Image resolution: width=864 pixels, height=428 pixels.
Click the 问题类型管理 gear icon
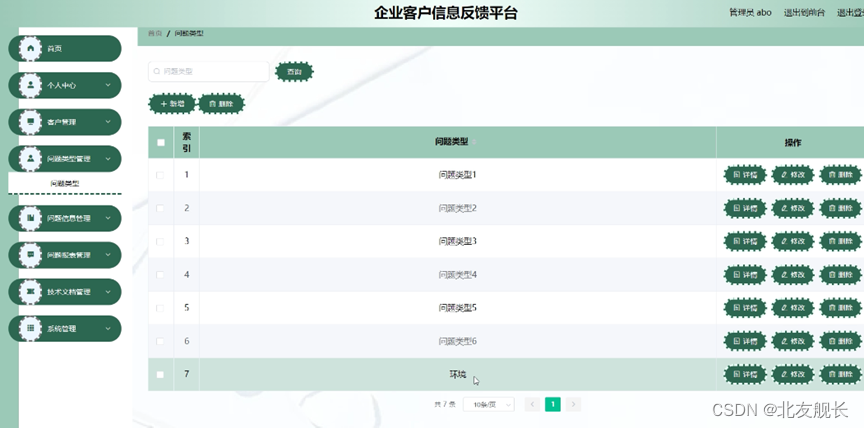tap(30, 159)
